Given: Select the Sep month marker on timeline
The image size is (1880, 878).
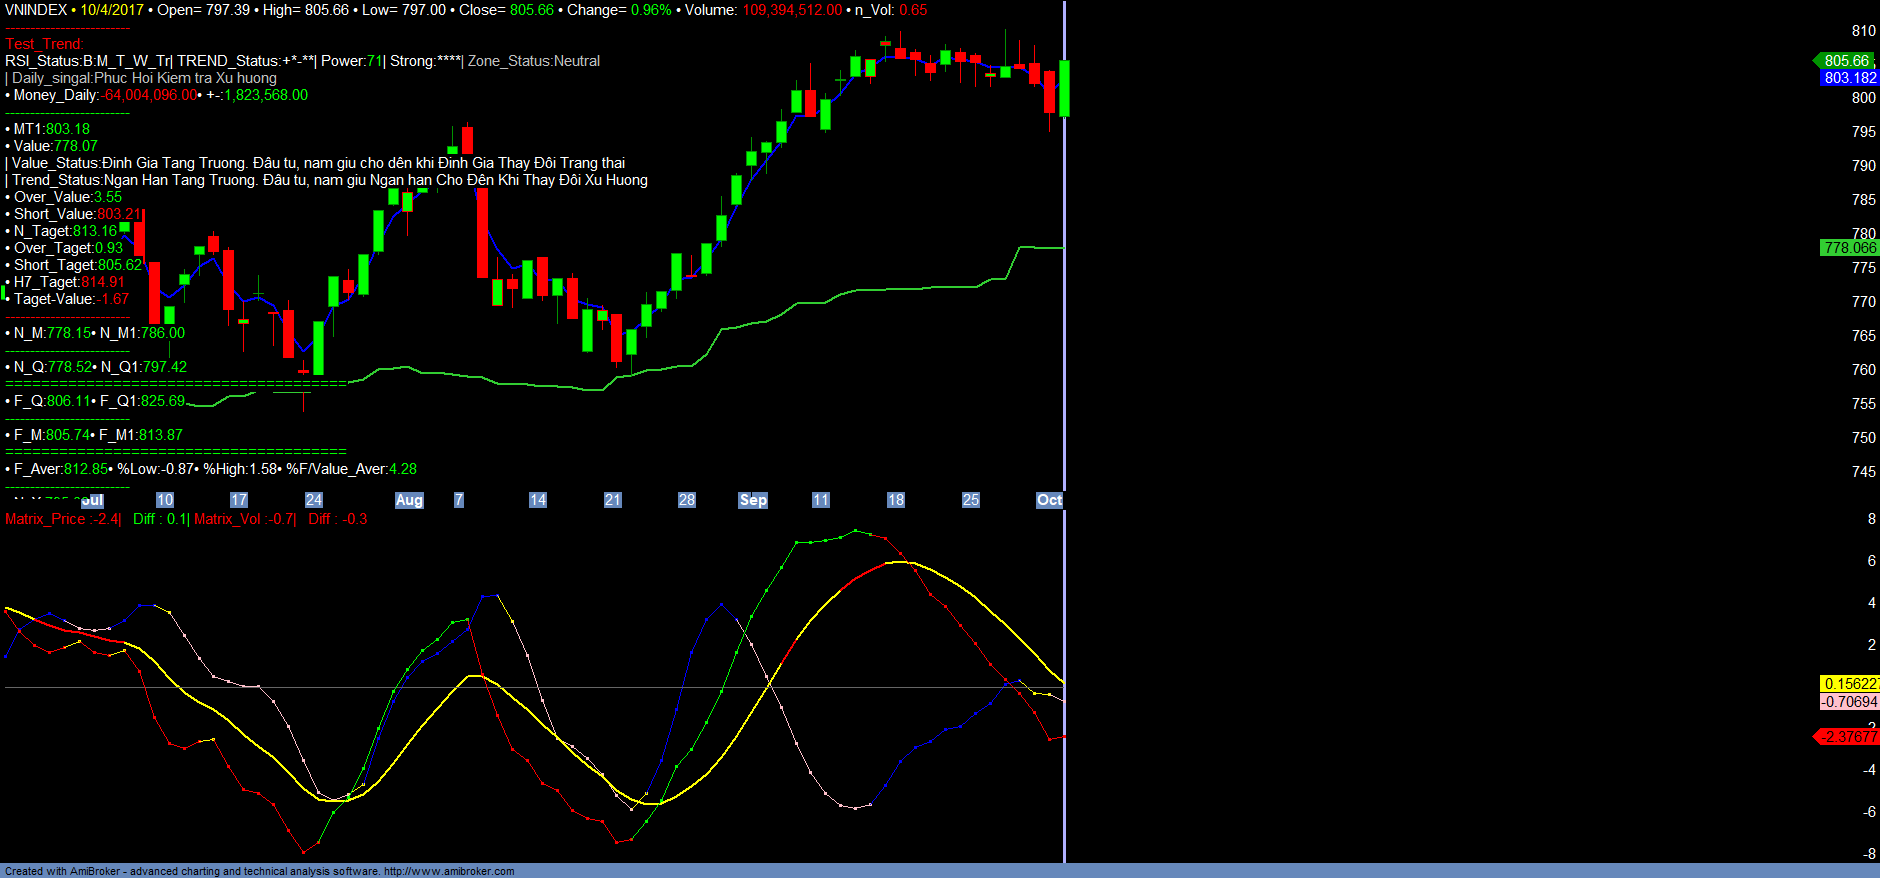Looking at the screenshot, I should click(x=753, y=500).
